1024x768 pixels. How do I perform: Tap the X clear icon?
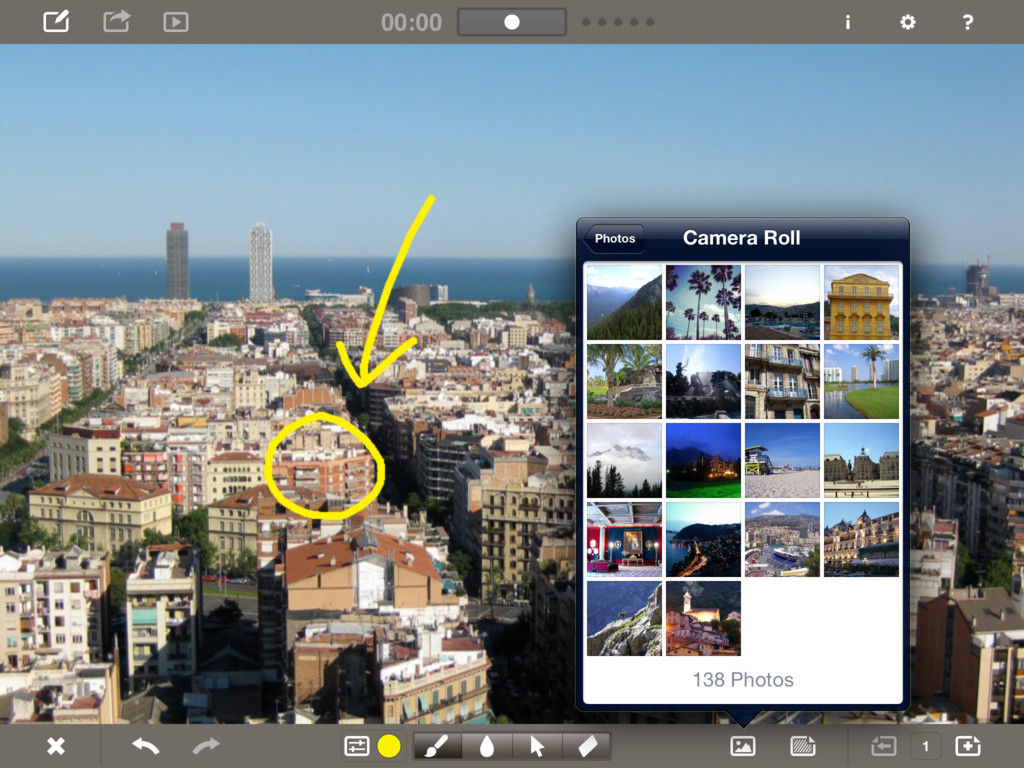[x=56, y=746]
